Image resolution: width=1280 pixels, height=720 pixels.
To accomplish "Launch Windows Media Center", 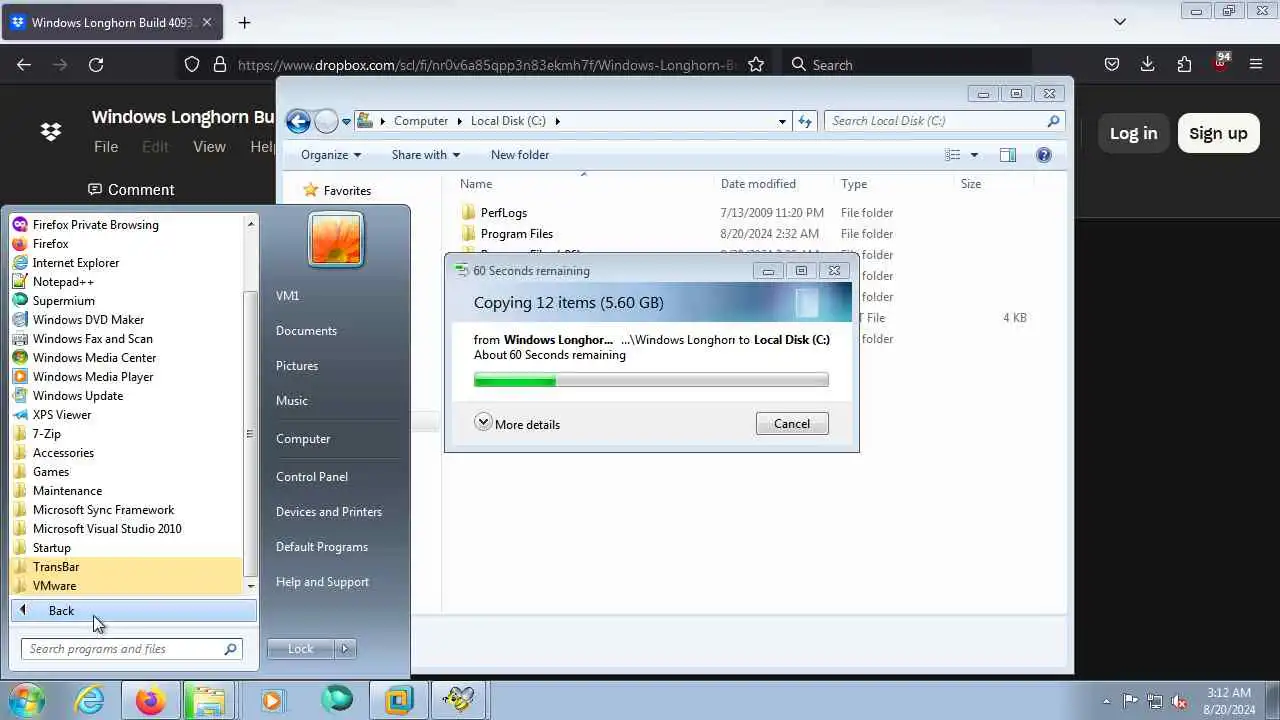I will (x=94, y=358).
